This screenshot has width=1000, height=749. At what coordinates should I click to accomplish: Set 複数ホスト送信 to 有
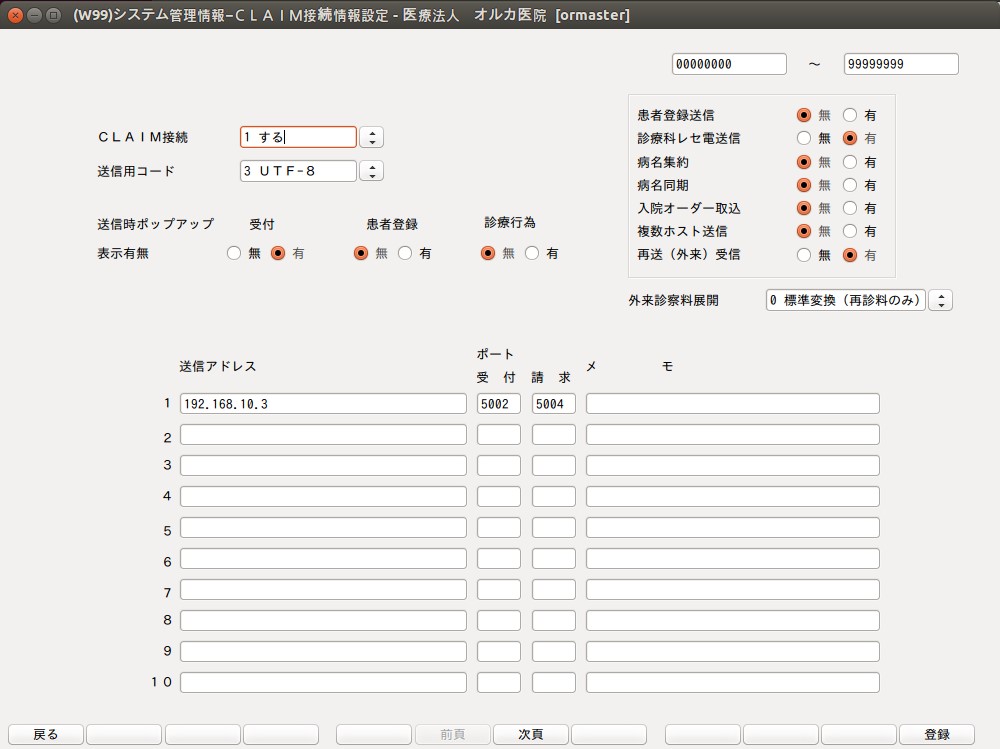pos(849,231)
